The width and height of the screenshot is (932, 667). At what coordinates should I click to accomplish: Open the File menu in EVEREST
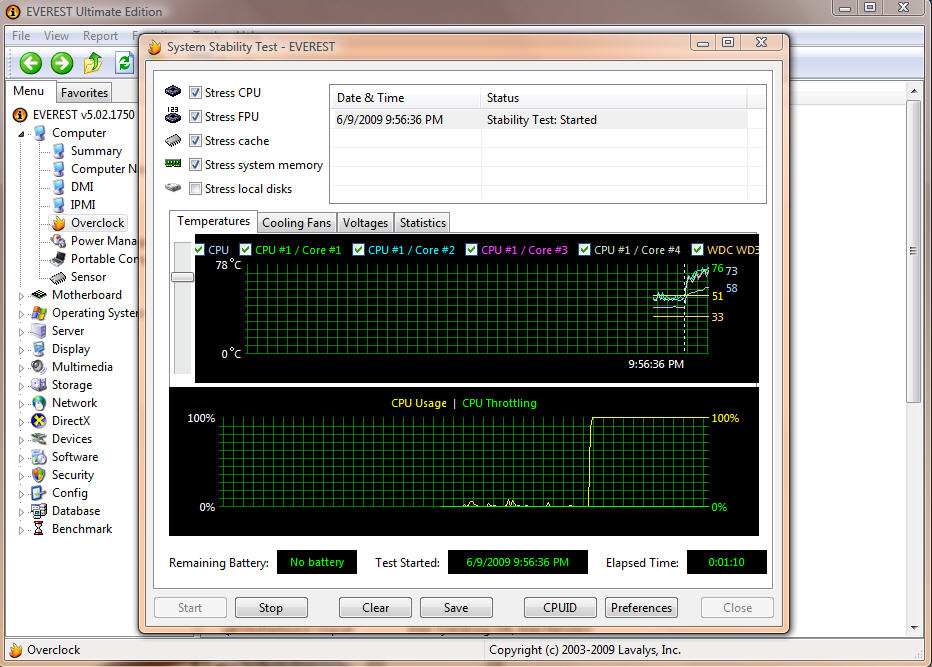coord(21,36)
